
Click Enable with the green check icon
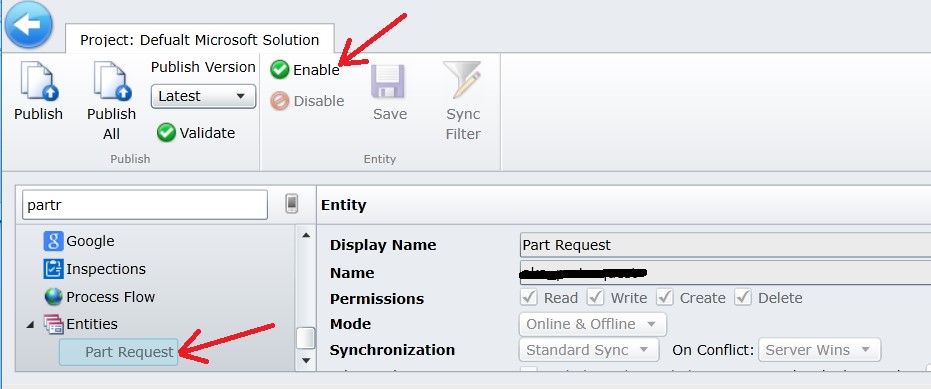[305, 70]
